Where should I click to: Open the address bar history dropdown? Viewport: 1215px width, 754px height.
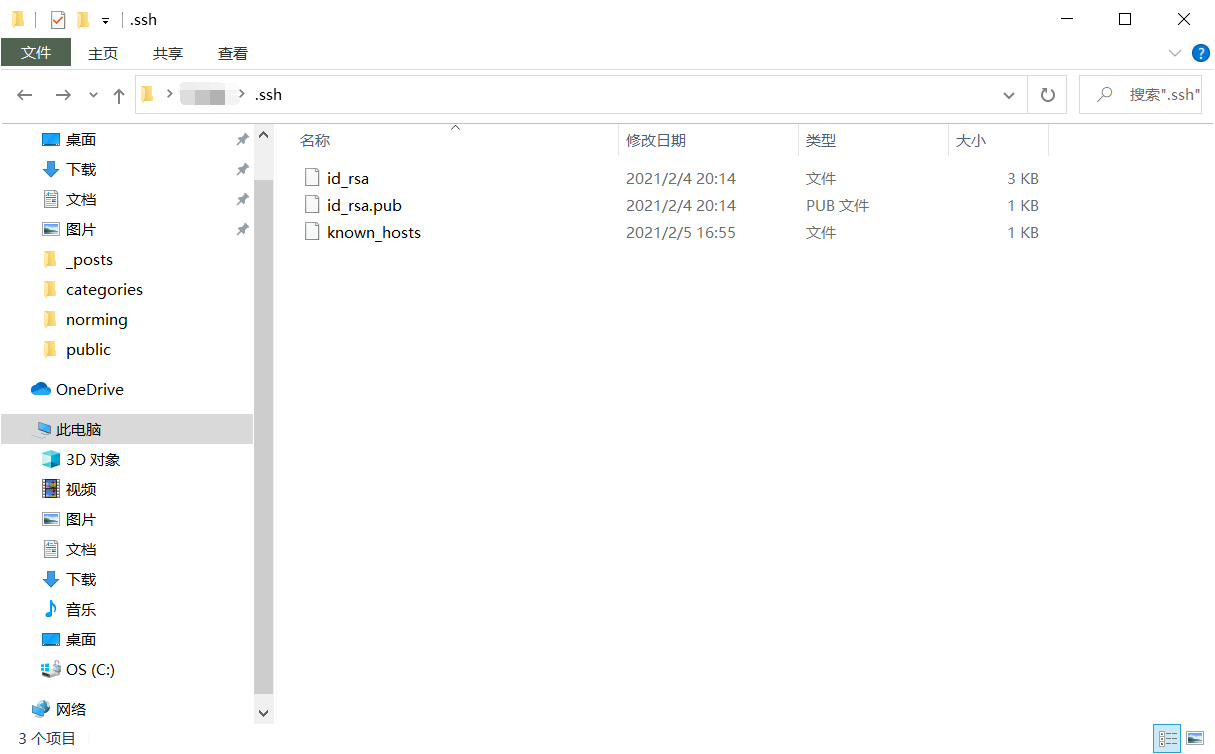coord(1009,95)
